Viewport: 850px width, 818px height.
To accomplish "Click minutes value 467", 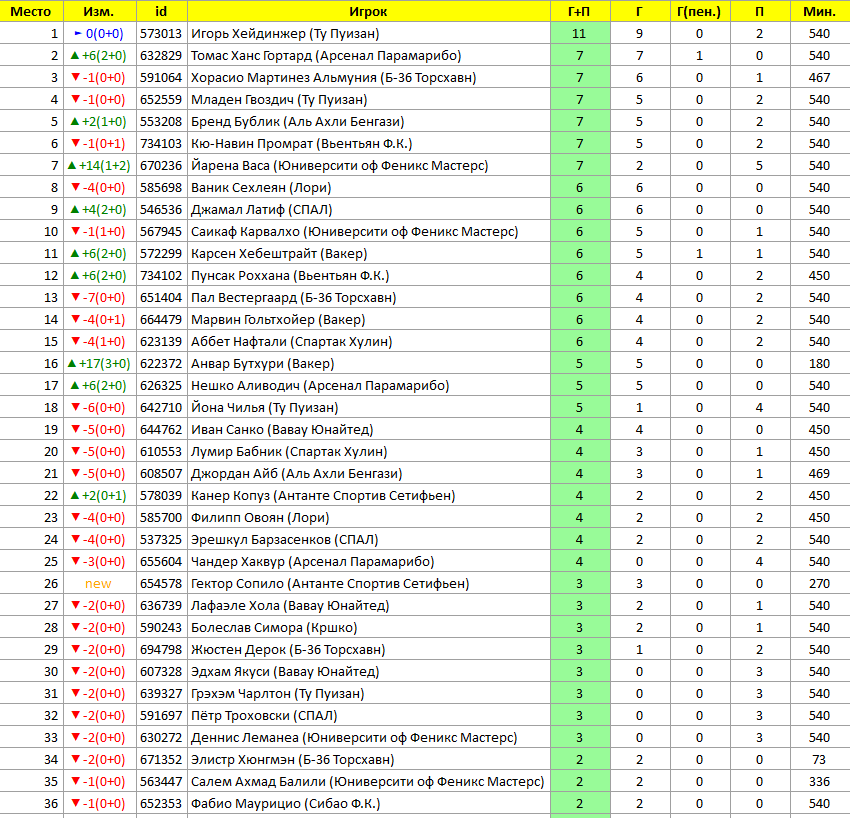I will tap(819, 78).
